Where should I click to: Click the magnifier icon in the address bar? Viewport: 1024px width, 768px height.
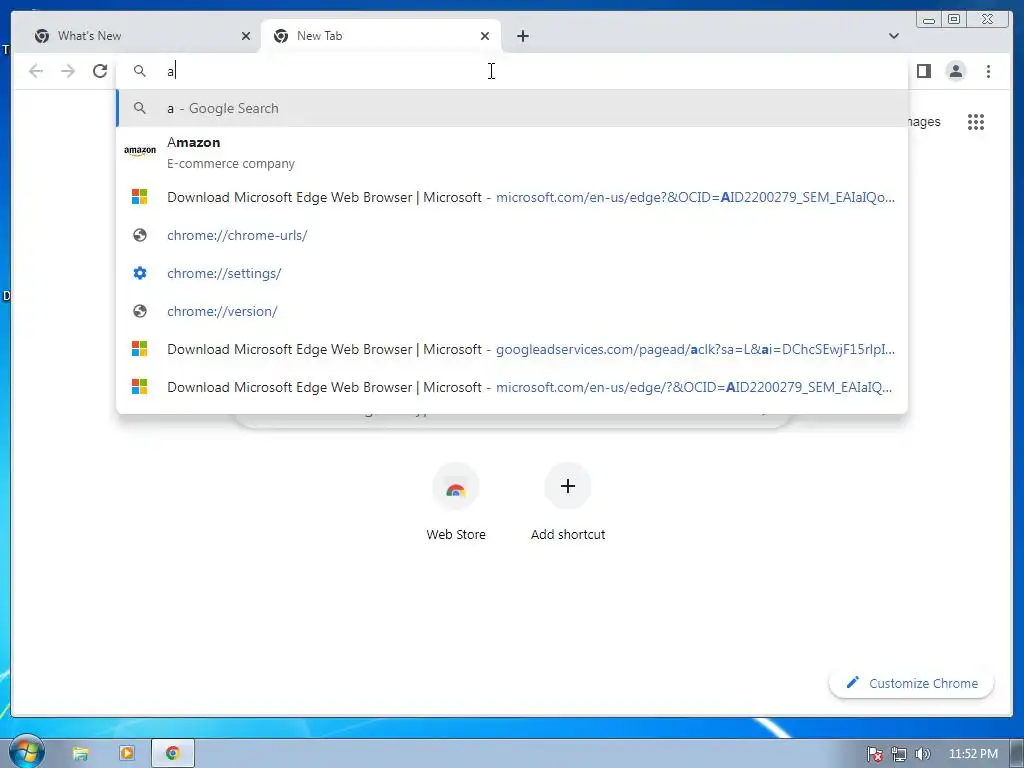pyautogui.click(x=140, y=71)
